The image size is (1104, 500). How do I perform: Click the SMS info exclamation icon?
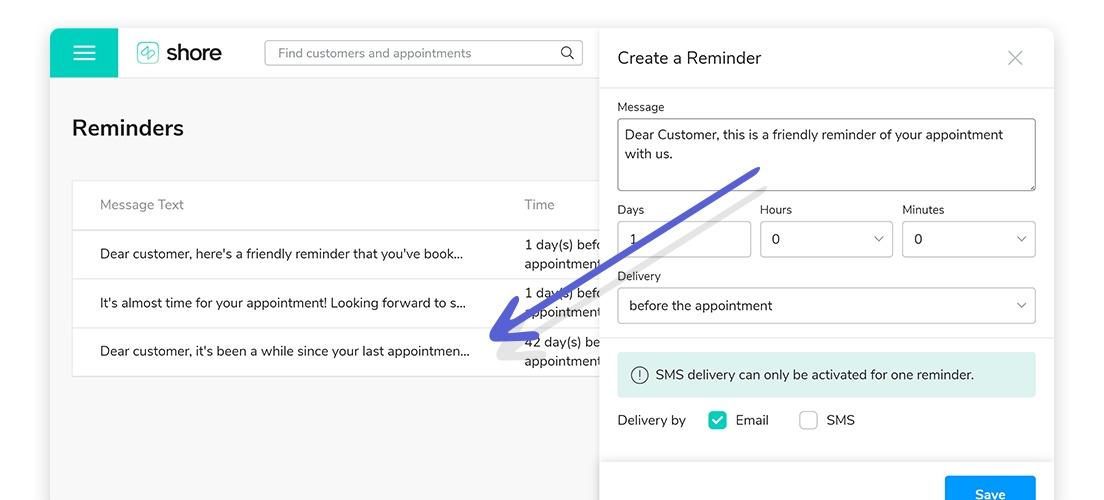[x=639, y=375]
